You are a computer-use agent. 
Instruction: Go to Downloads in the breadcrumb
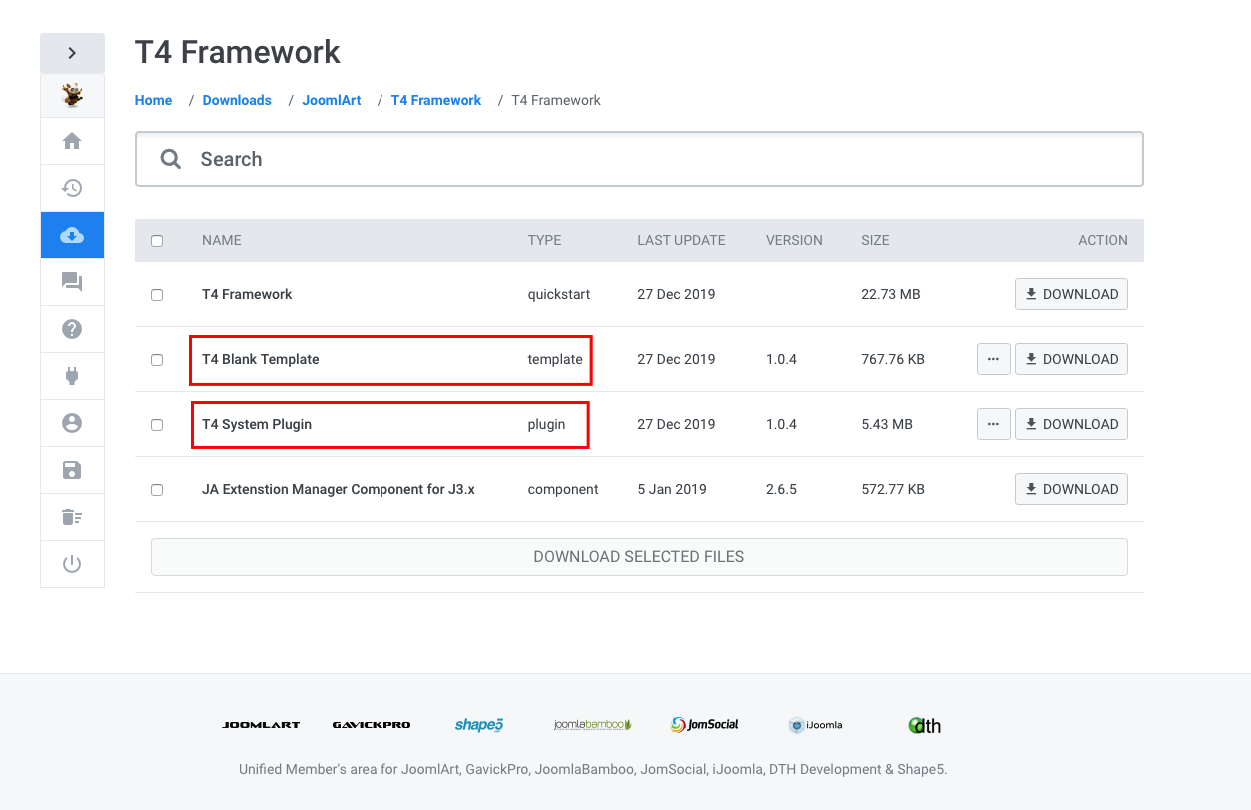(237, 100)
